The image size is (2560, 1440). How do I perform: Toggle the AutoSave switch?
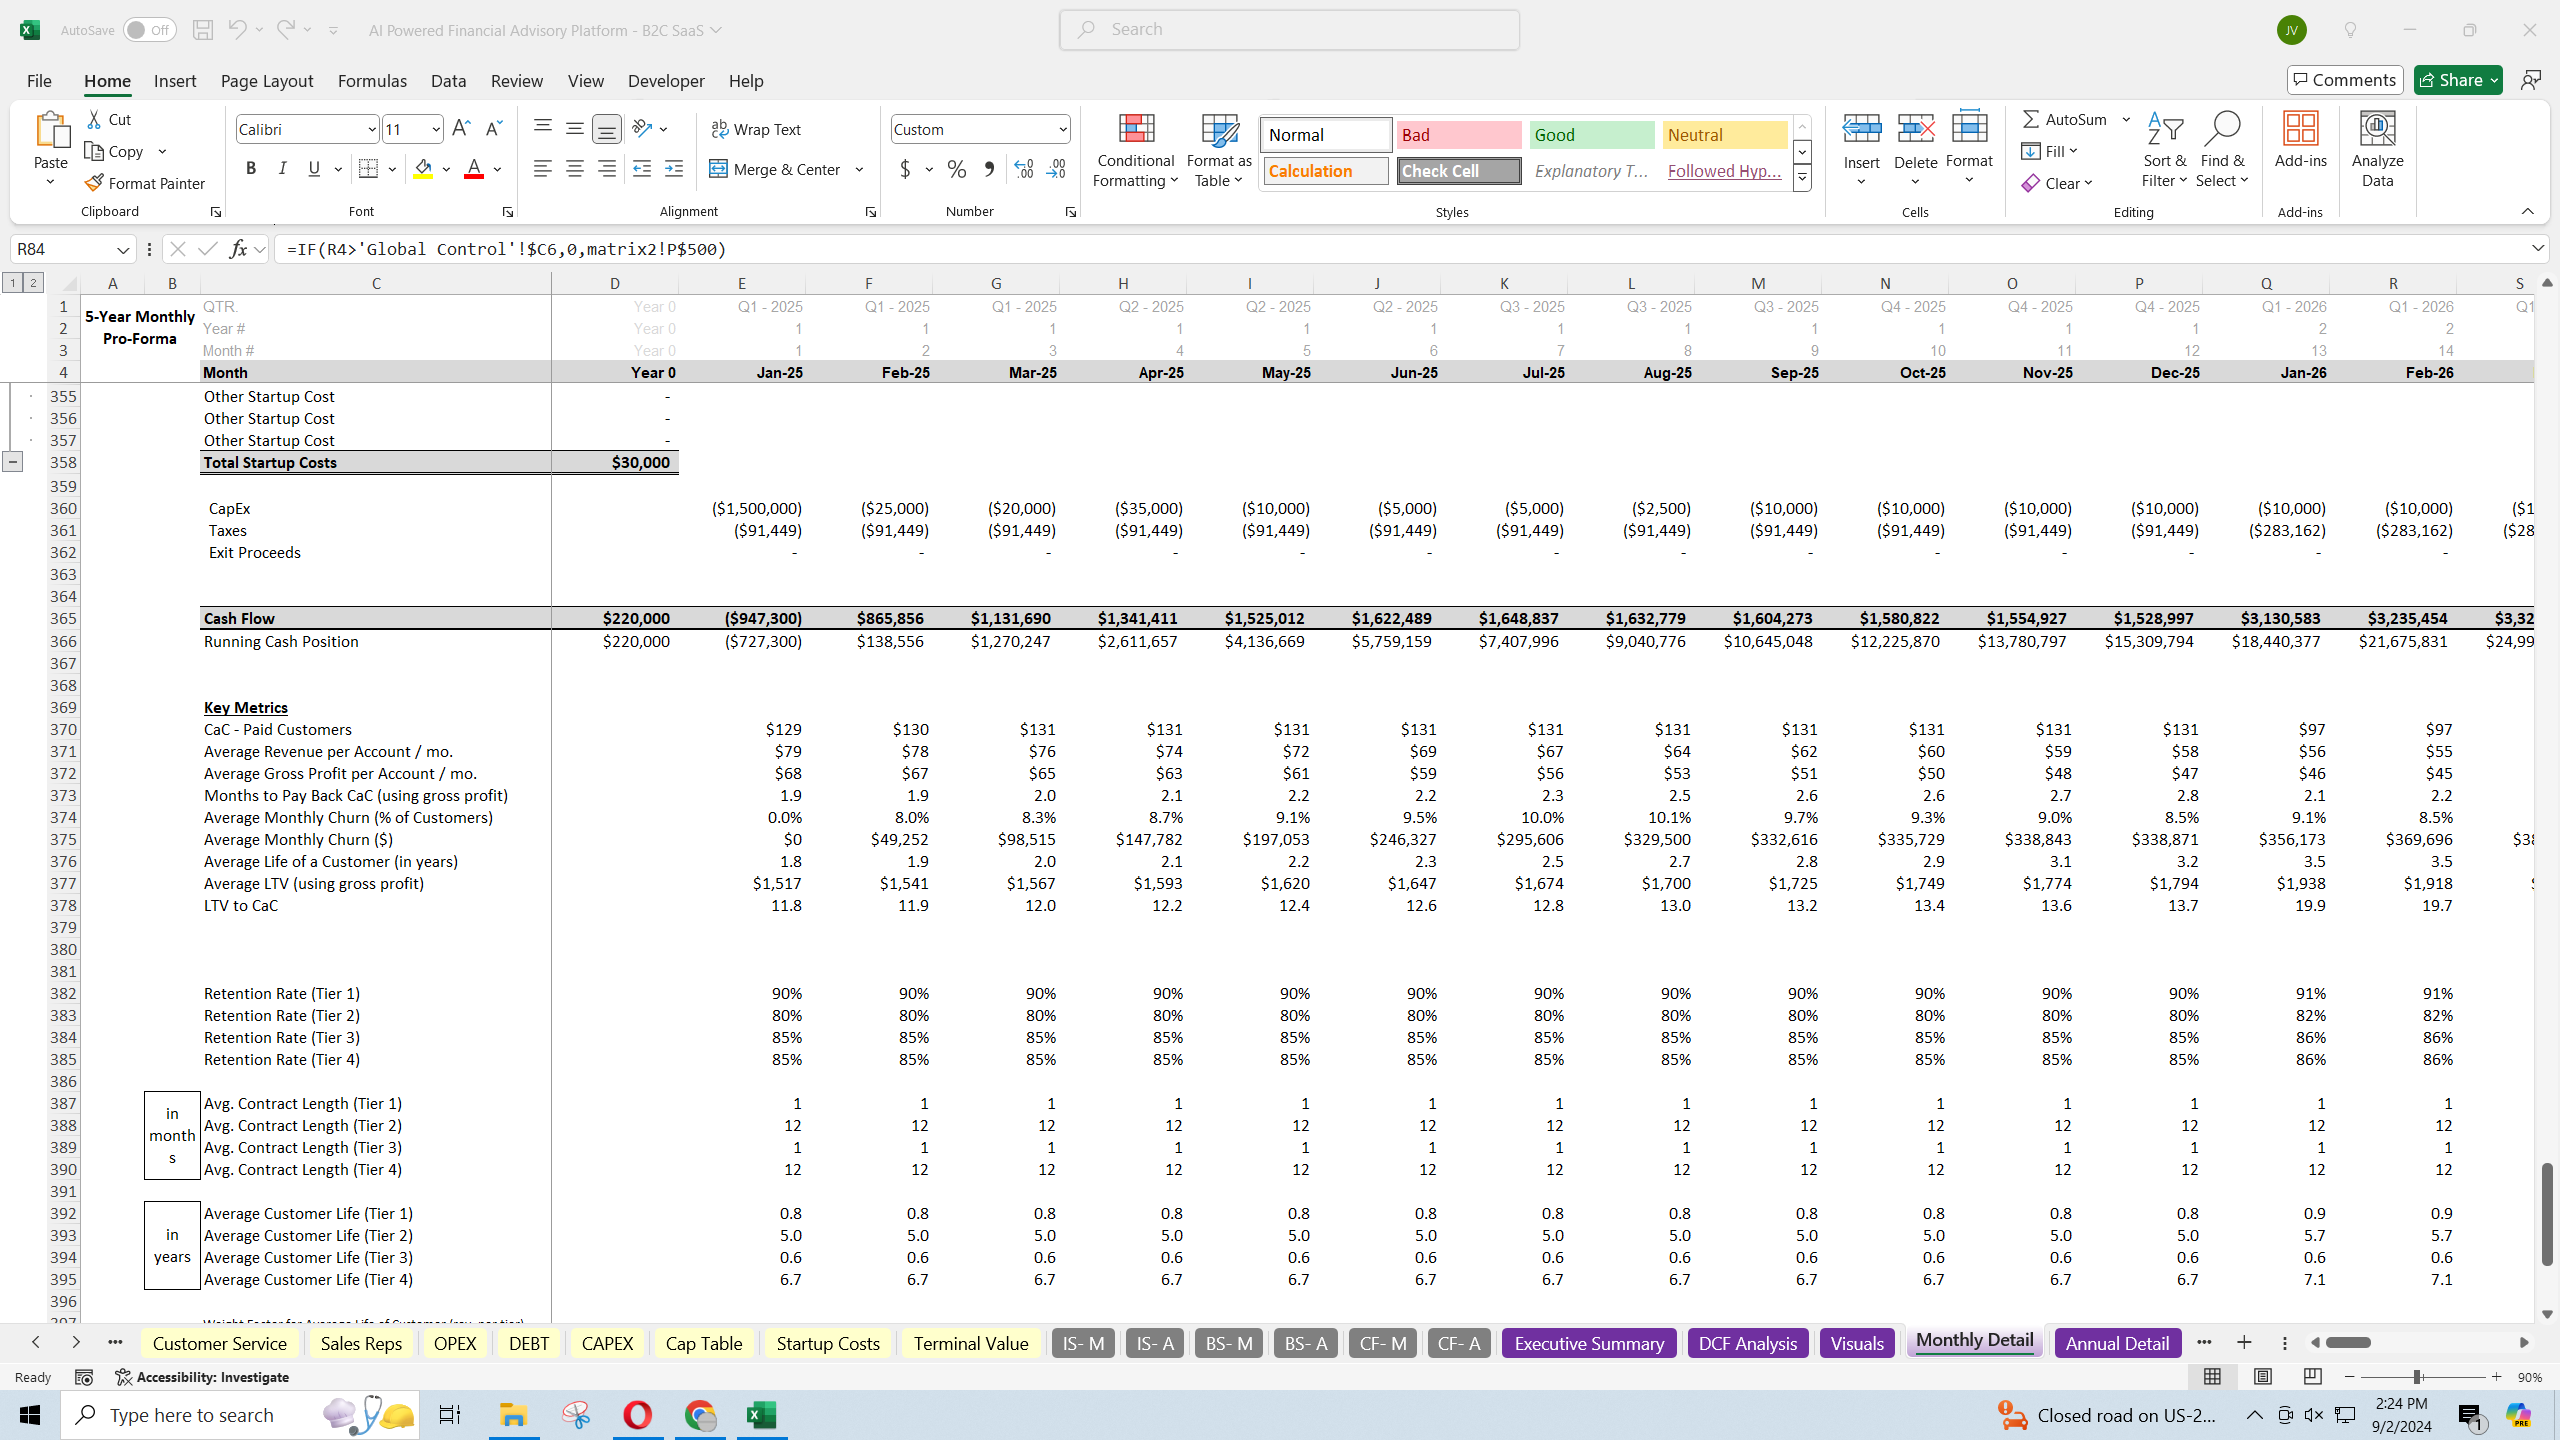tap(150, 30)
